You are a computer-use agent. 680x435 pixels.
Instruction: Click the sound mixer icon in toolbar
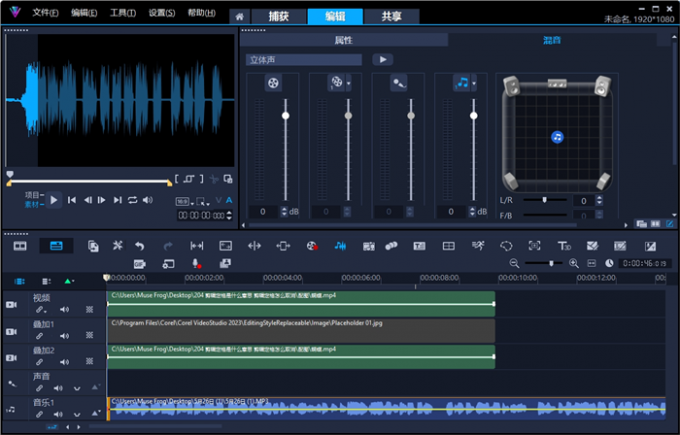point(340,246)
